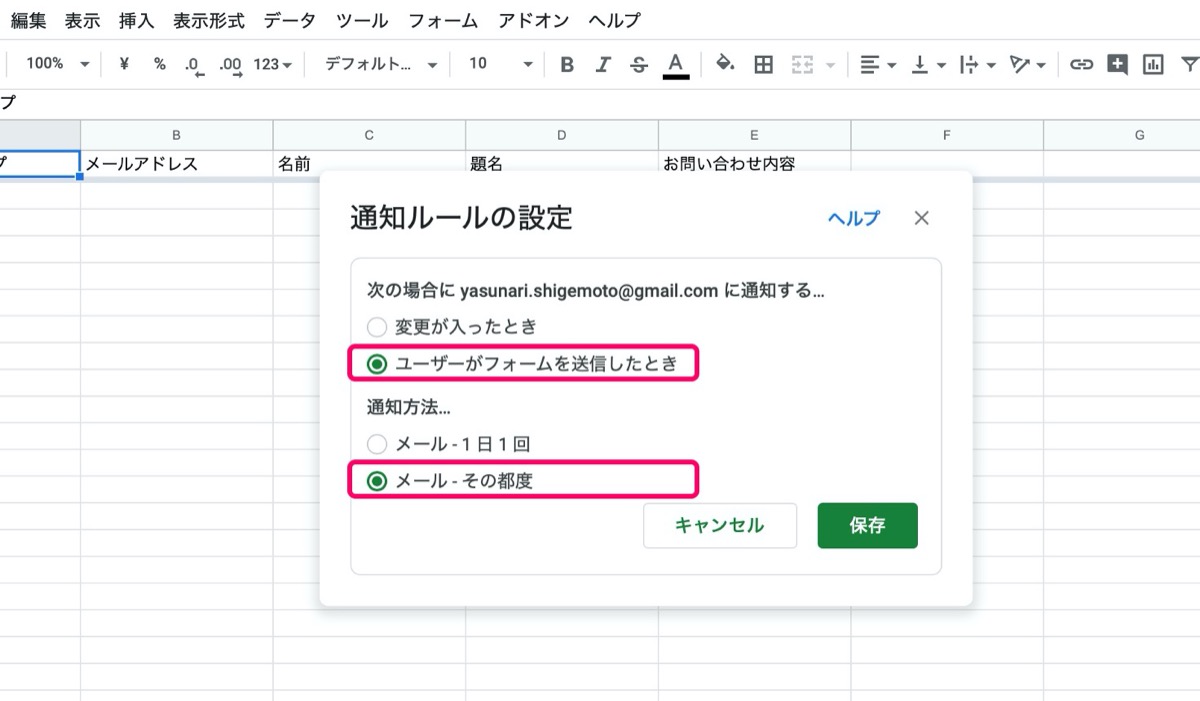
Task: Format selected cells as currency (¥)
Action: 124,64
